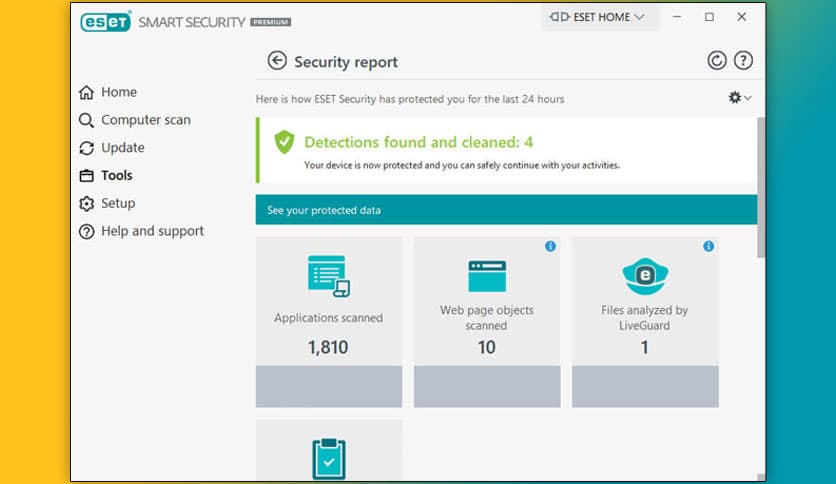
Task: Click the ESET logo in title bar
Action: click(x=106, y=20)
